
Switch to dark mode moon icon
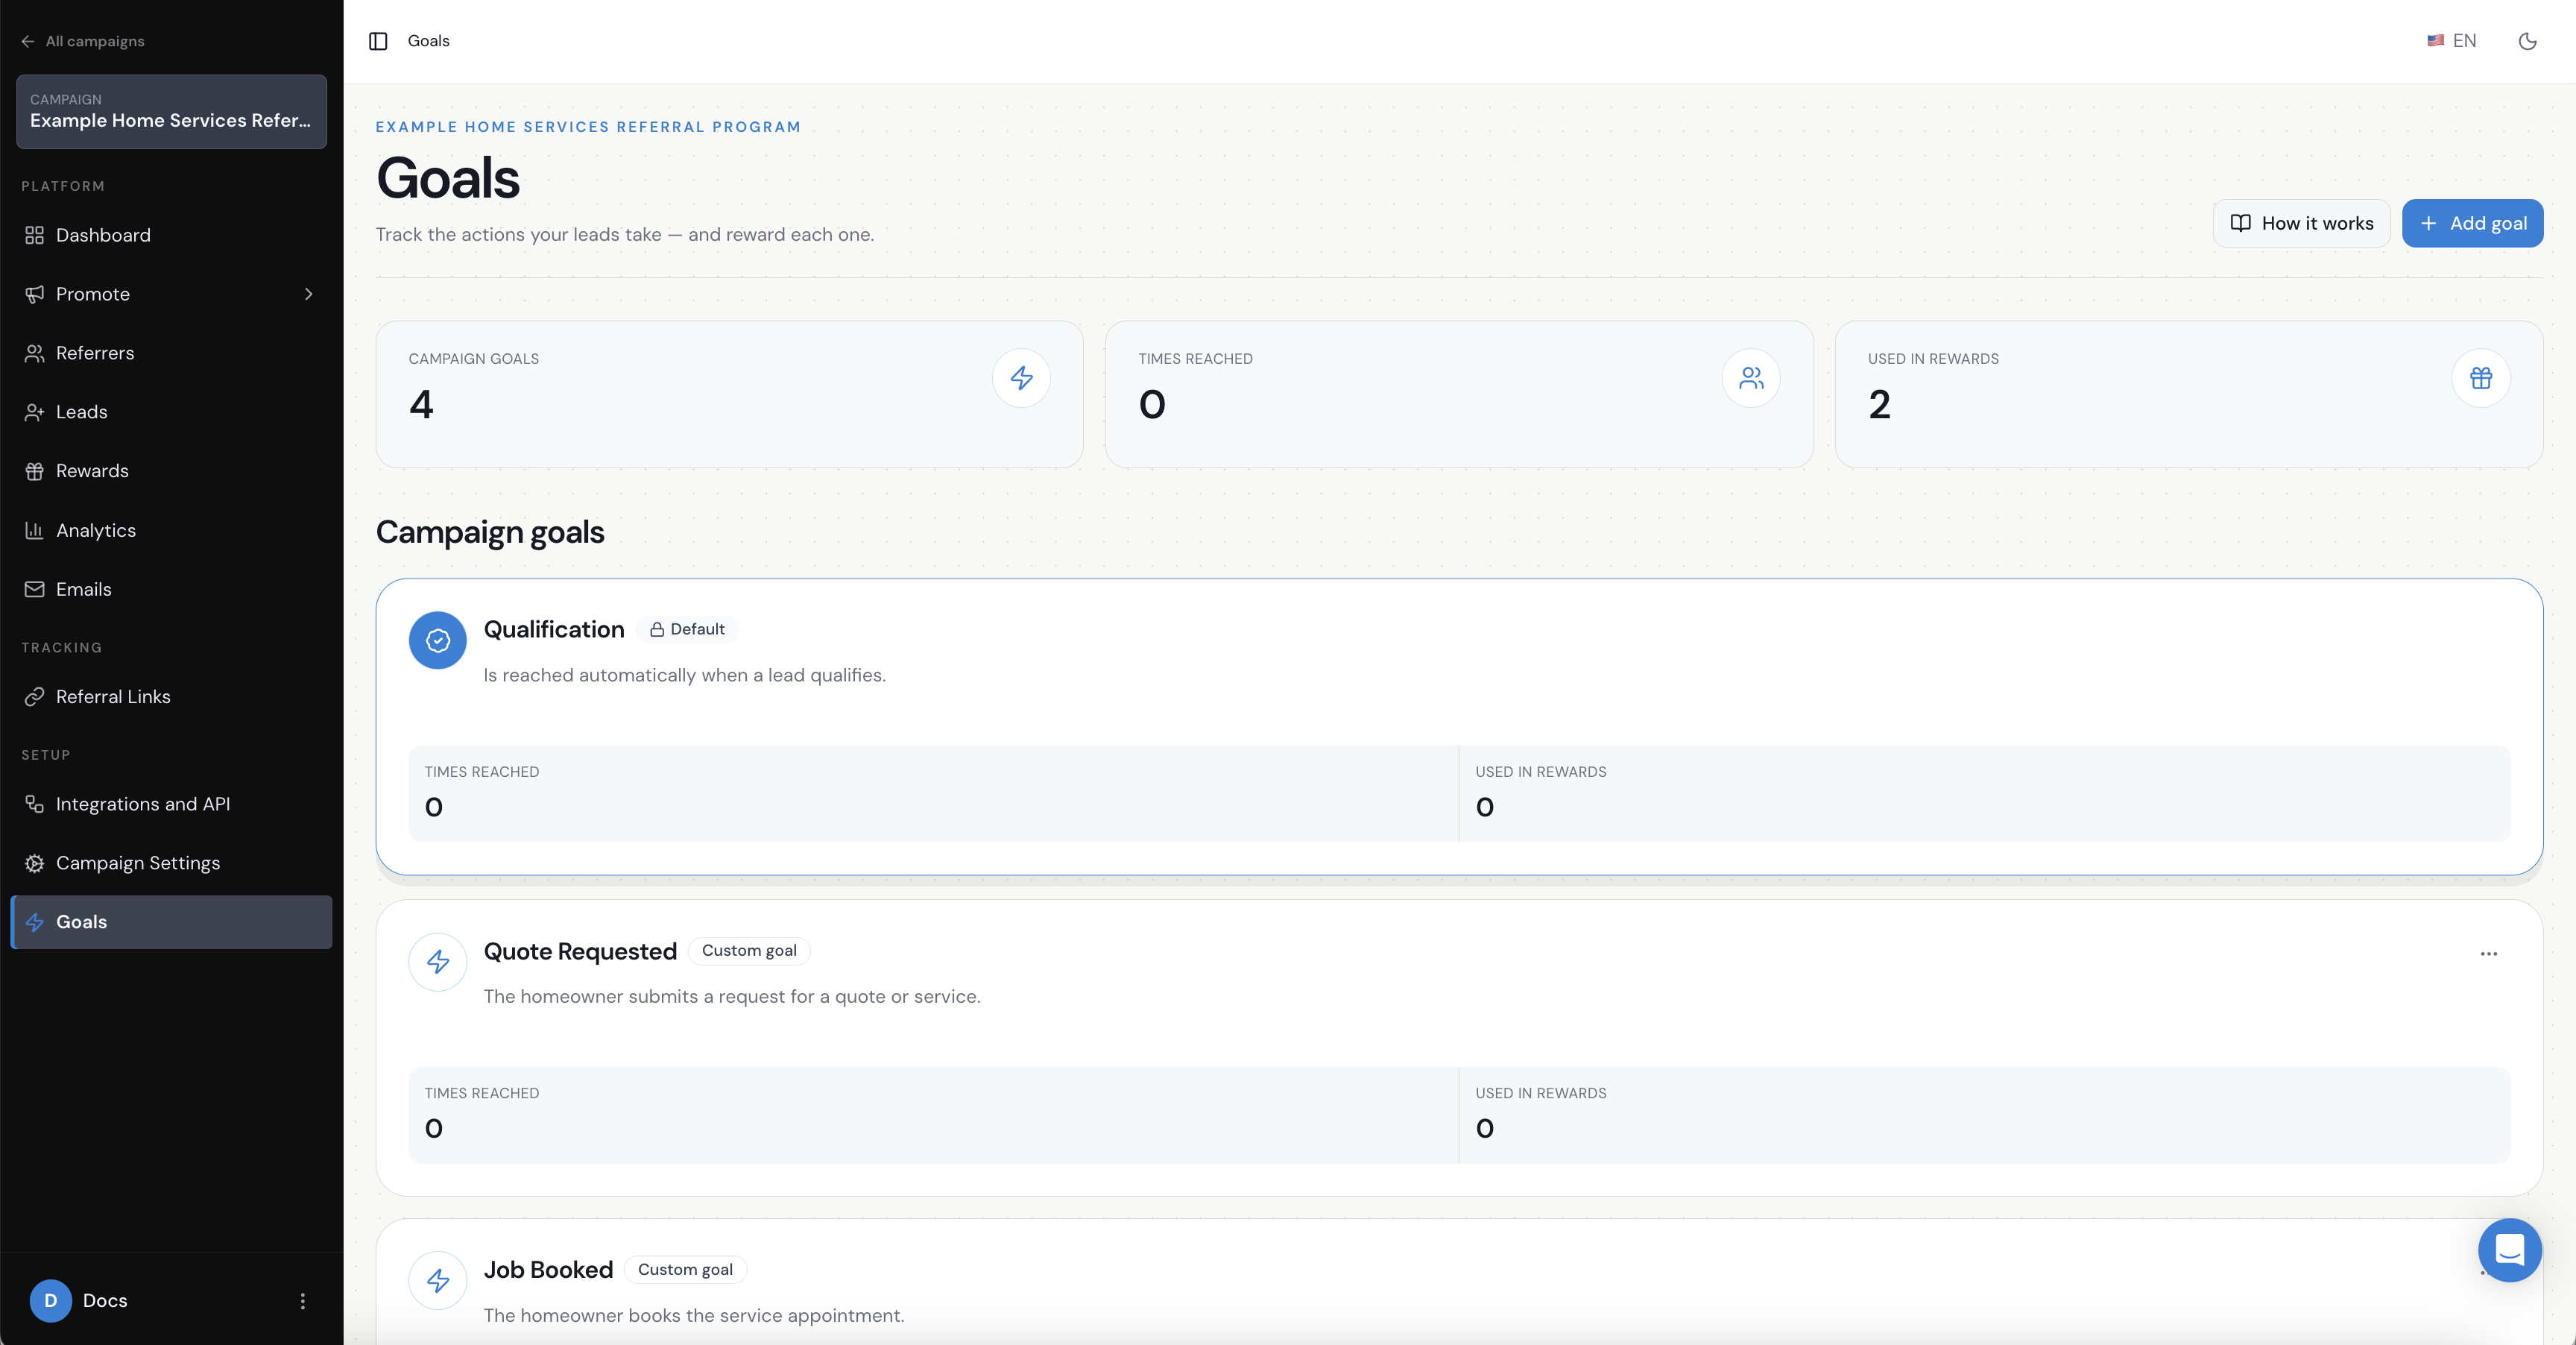coord(2527,41)
